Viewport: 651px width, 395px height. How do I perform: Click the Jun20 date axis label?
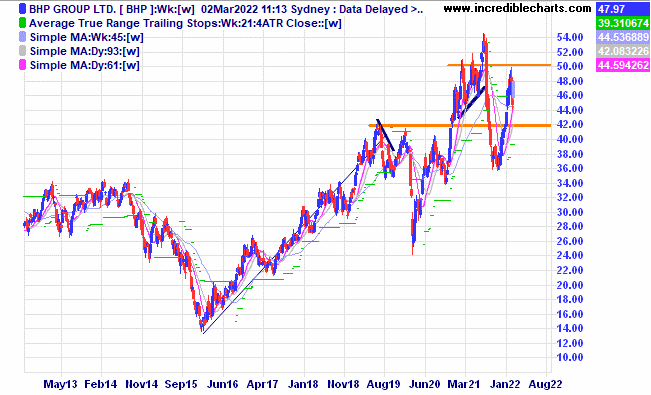pos(425,385)
